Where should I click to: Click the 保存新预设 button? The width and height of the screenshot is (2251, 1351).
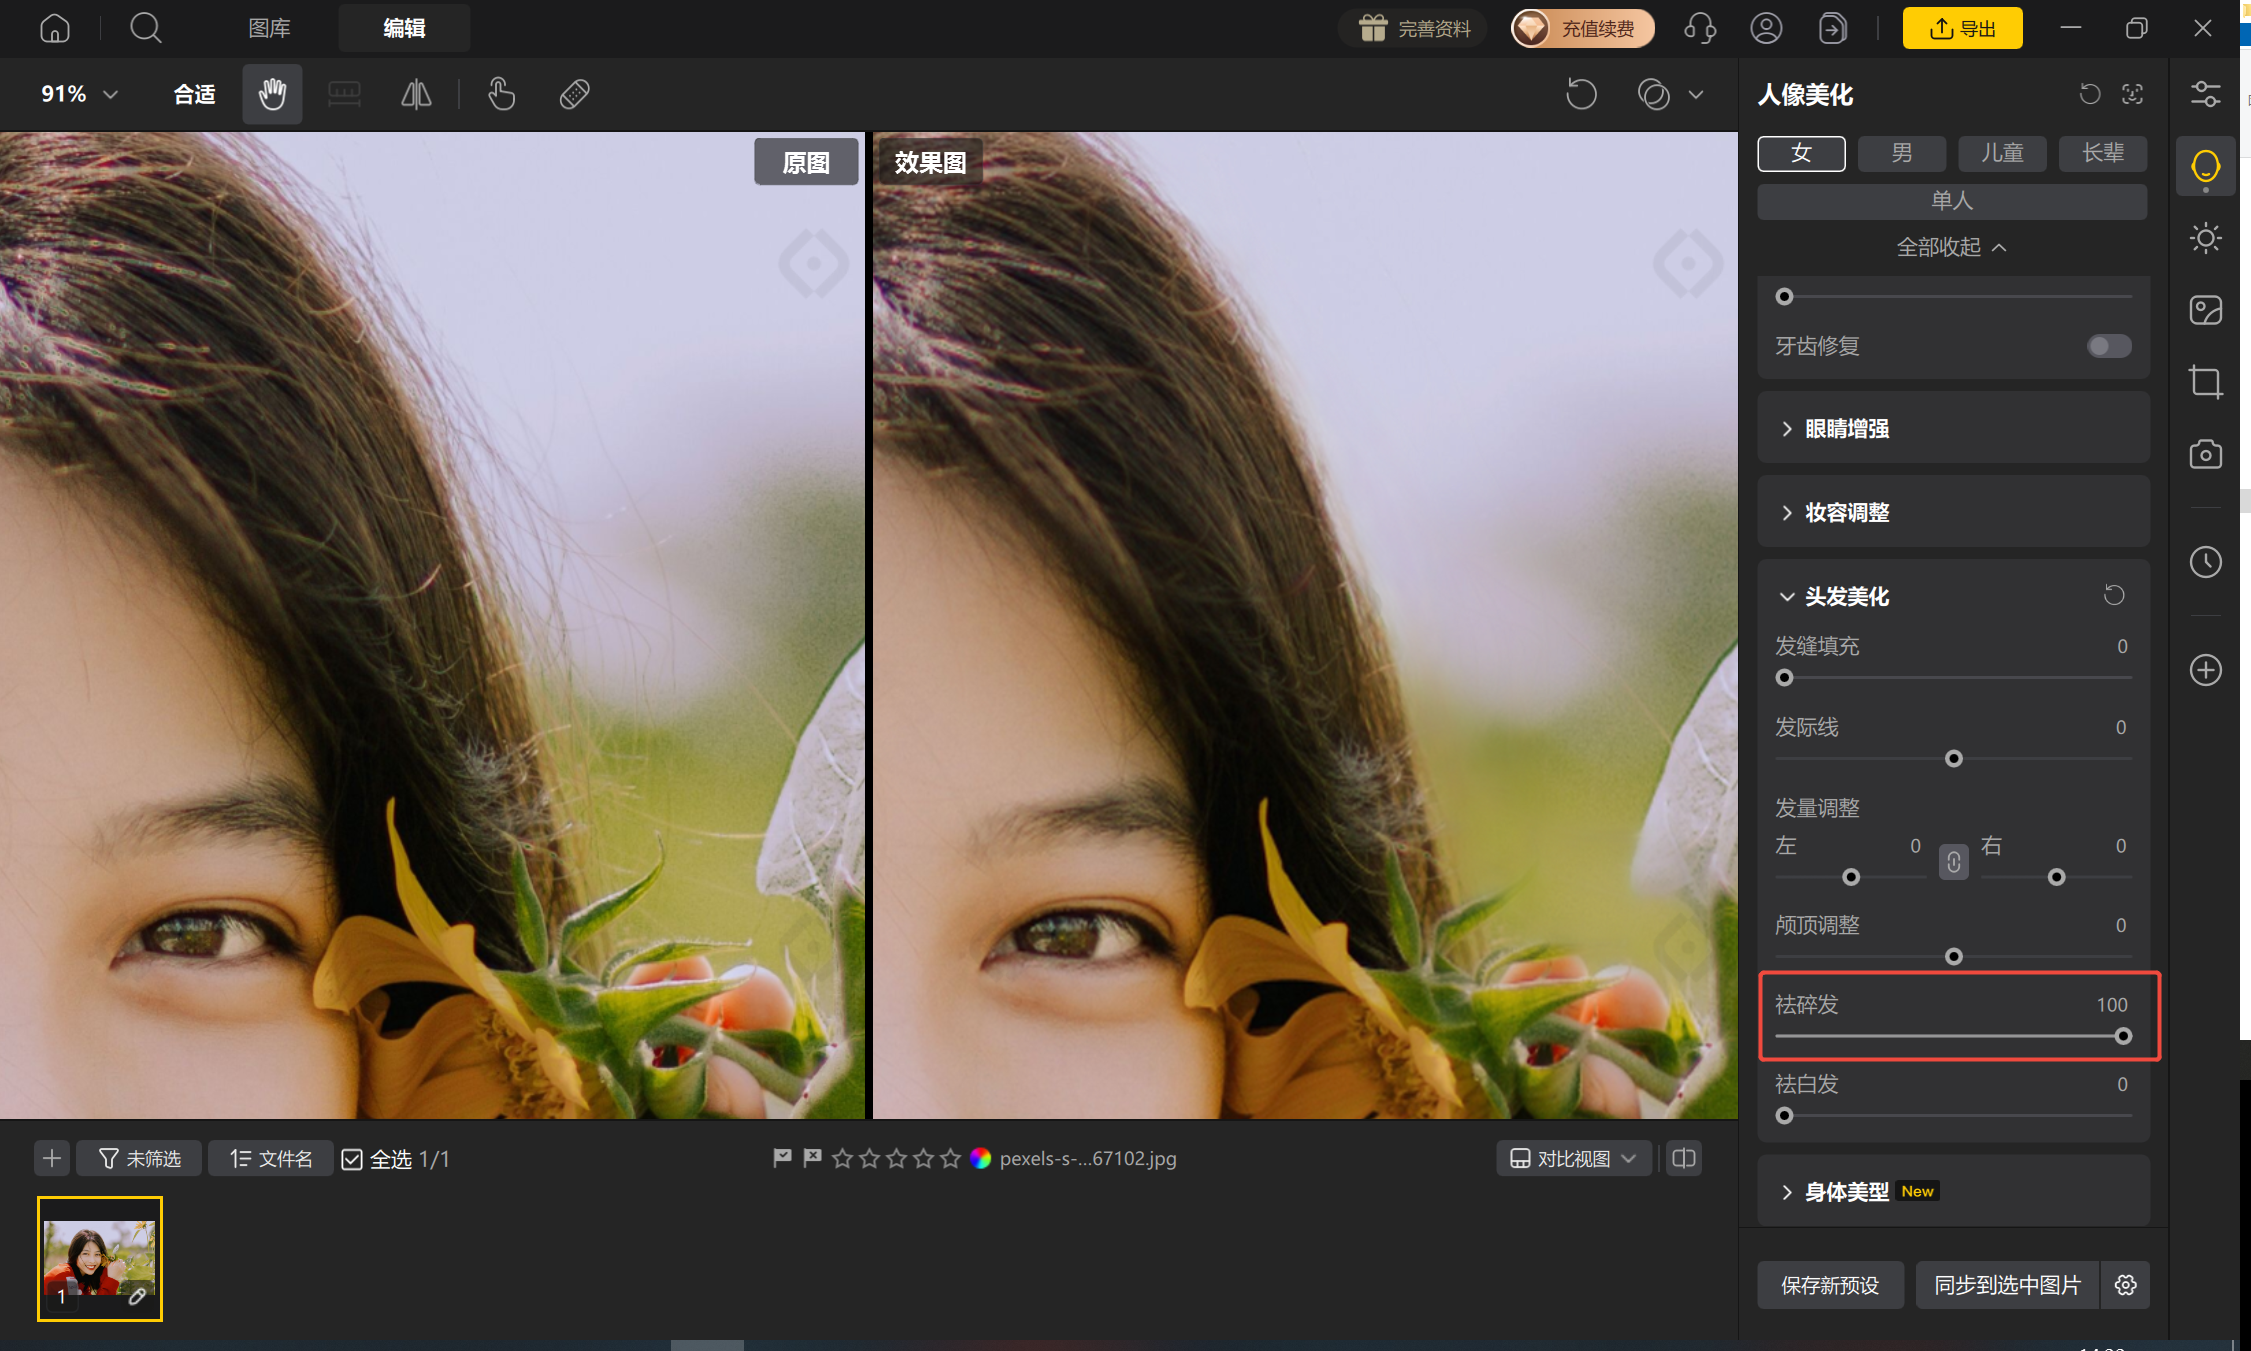(1830, 1285)
